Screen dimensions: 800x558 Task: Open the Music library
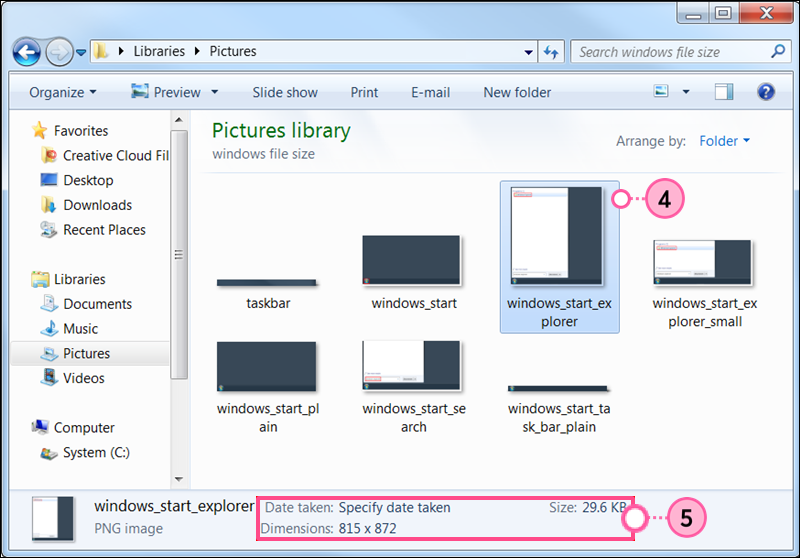(81, 329)
